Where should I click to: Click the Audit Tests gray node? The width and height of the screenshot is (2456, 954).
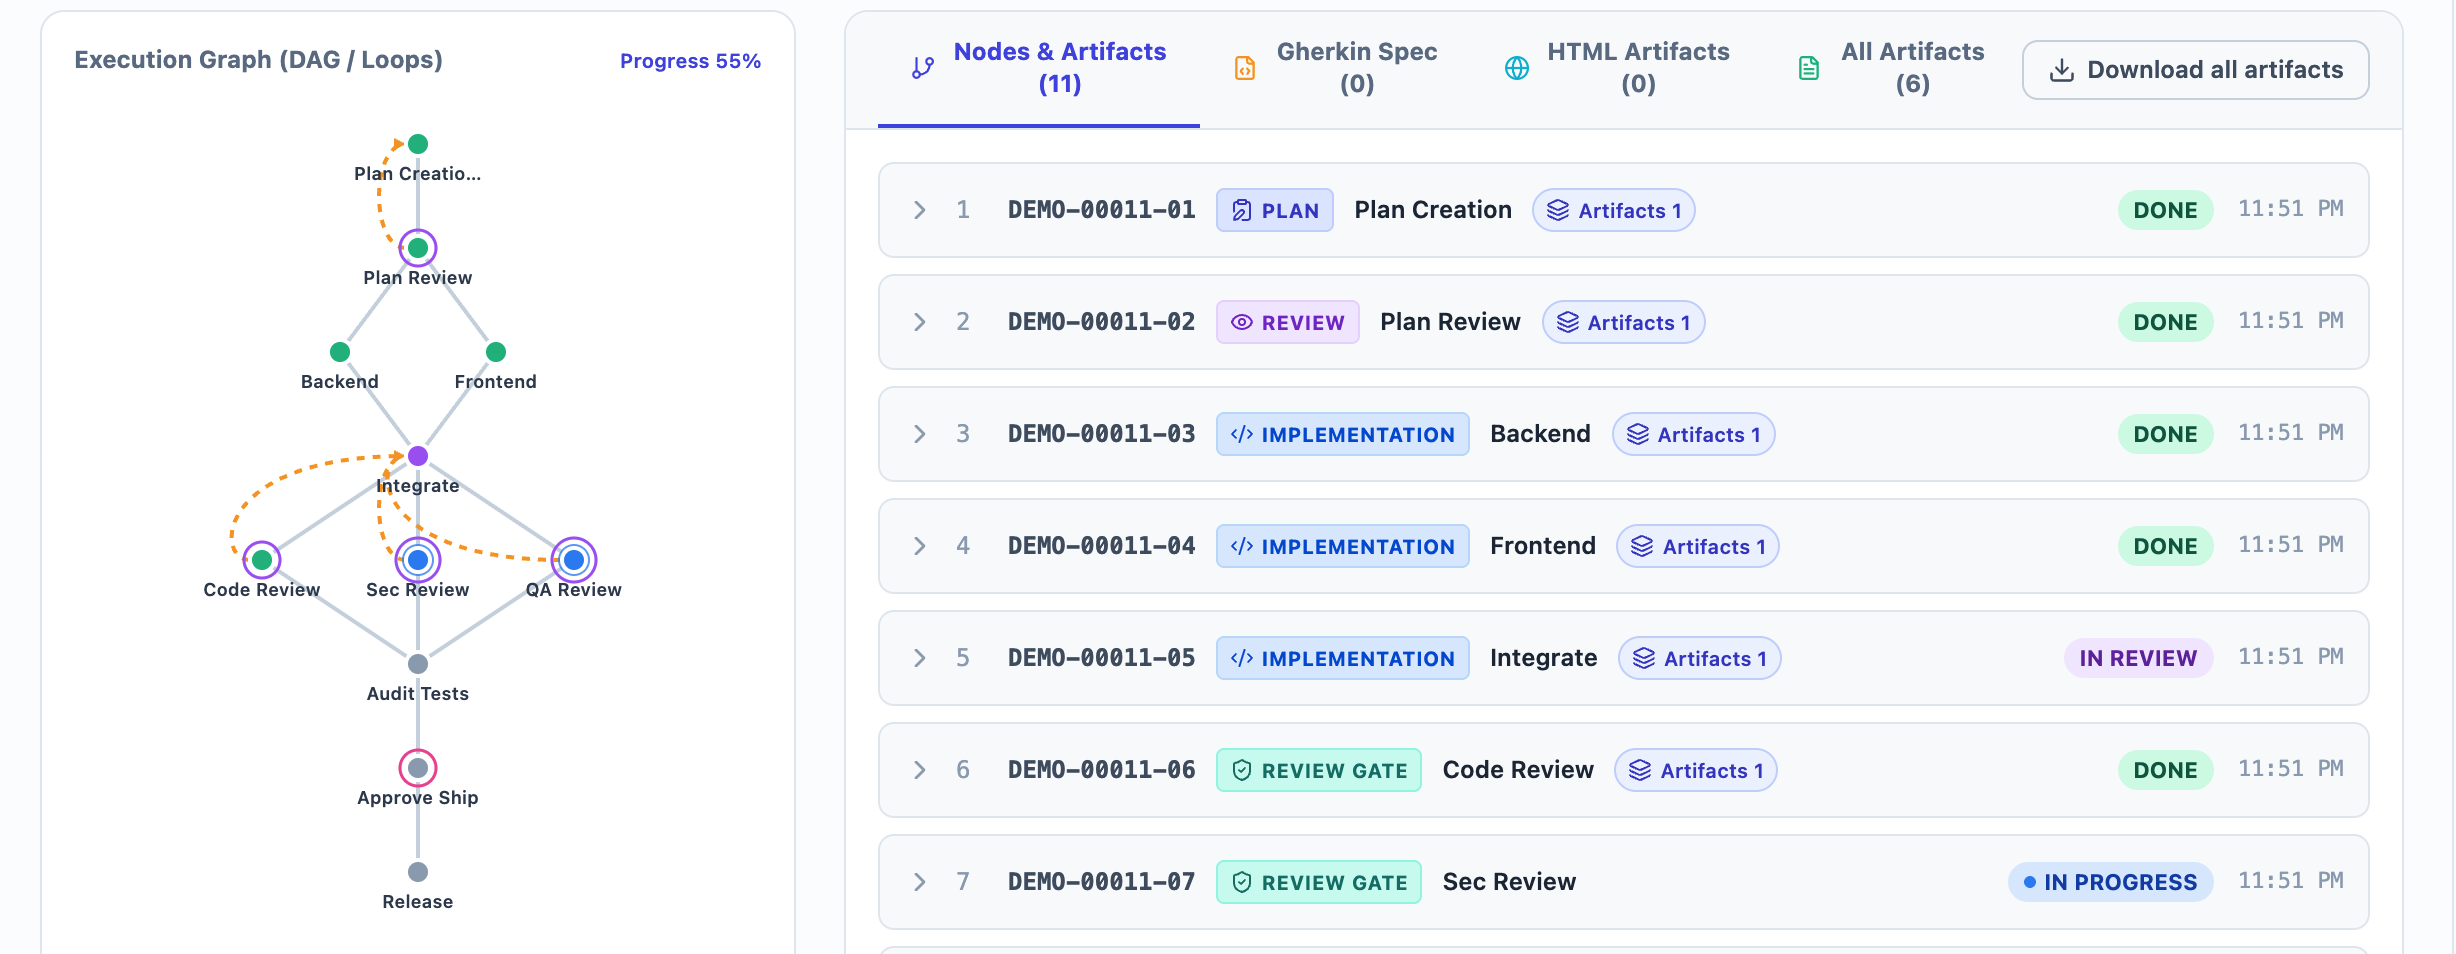(418, 664)
